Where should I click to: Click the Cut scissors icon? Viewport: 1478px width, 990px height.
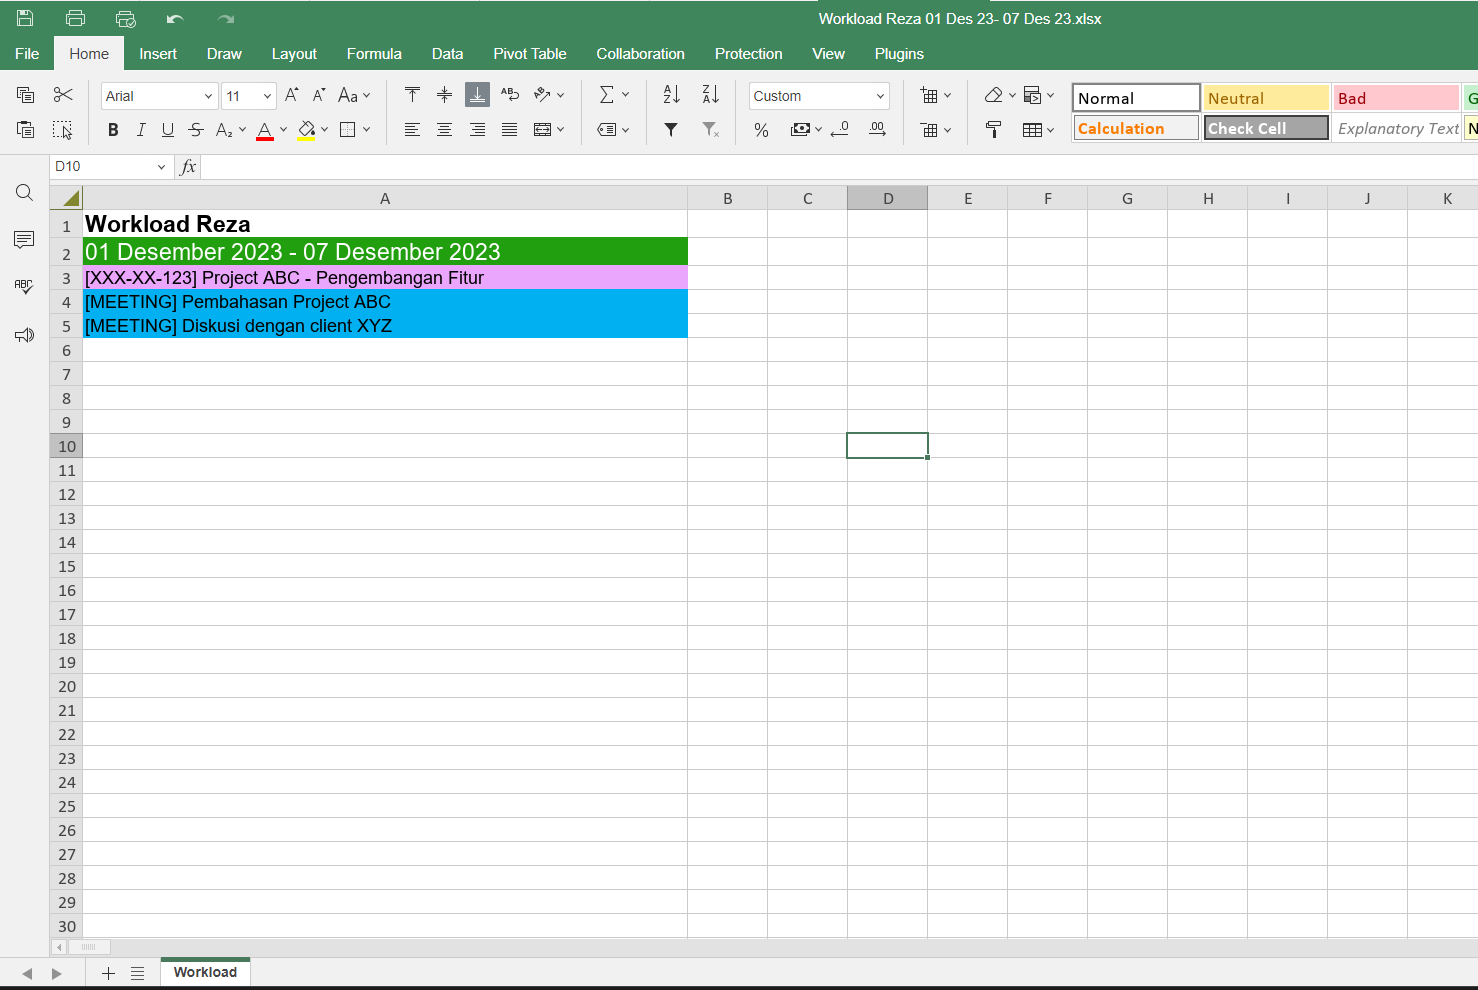(x=63, y=95)
